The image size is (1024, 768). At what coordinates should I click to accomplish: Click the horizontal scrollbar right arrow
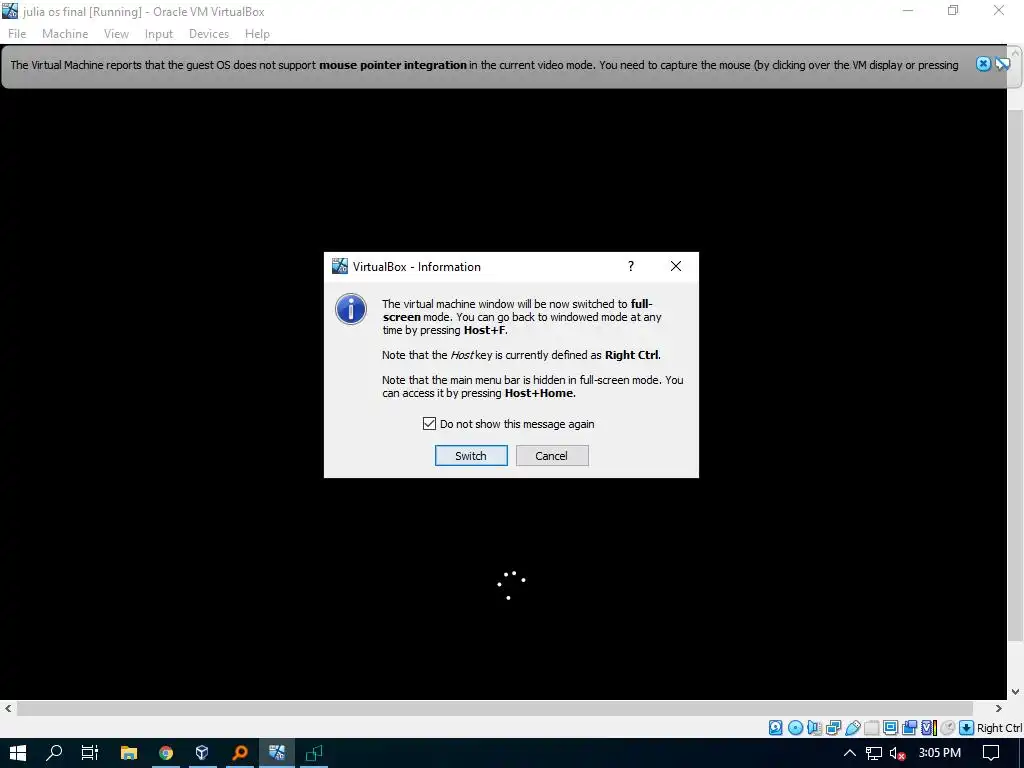tap(999, 709)
